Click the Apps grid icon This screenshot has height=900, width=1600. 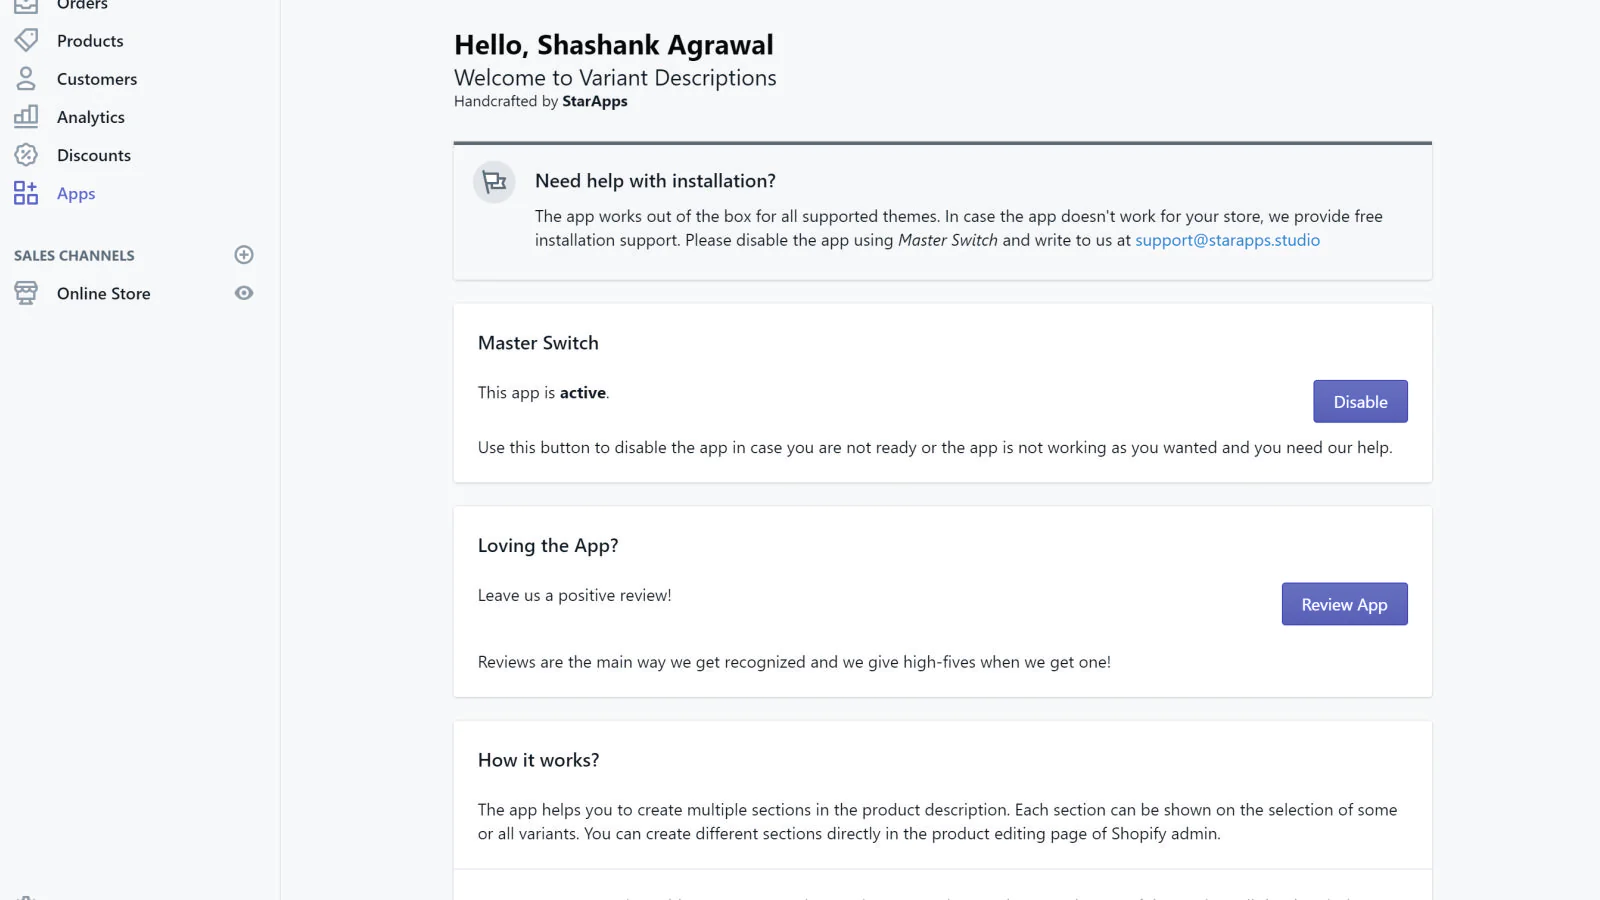click(x=26, y=193)
